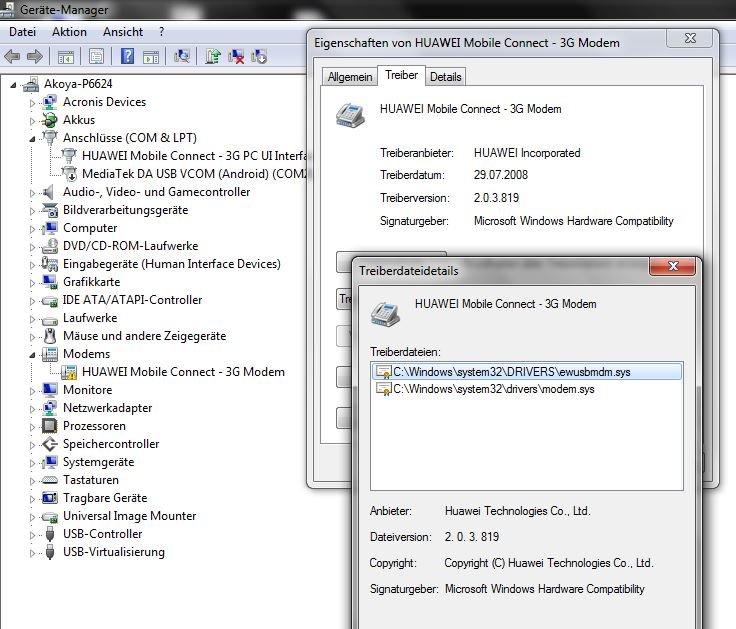Viewport: 736px width, 629px height.
Task: Click the Treiberdatum value 29.07.2008
Action: [501, 175]
